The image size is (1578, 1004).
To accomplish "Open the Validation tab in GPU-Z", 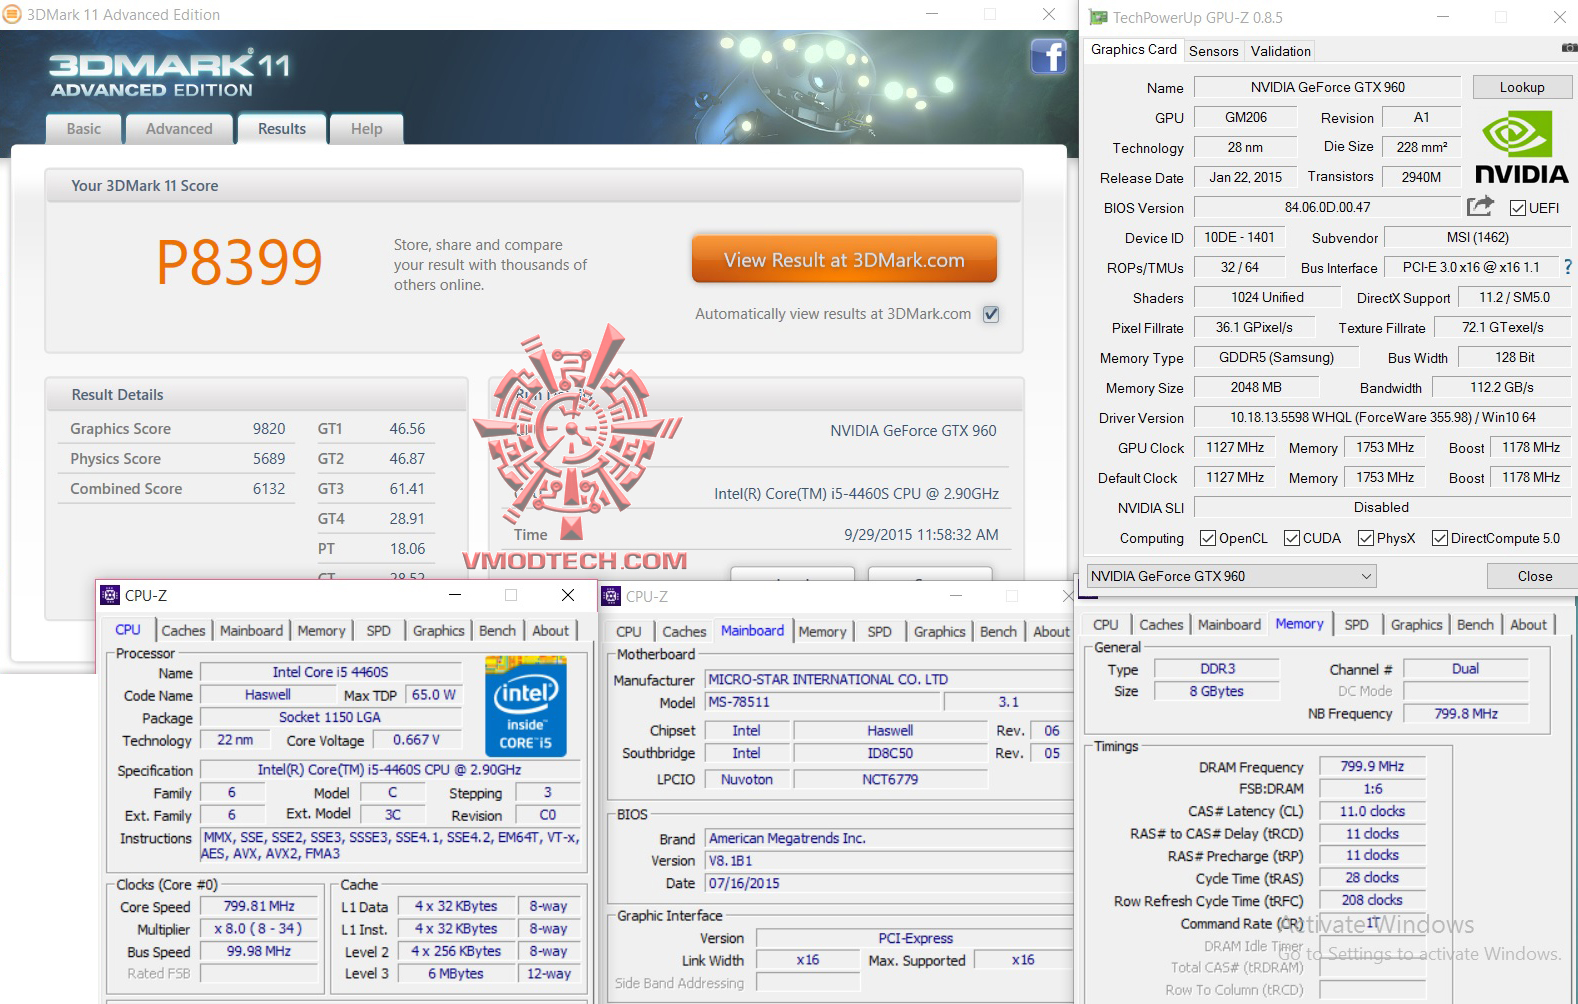I will [1280, 51].
